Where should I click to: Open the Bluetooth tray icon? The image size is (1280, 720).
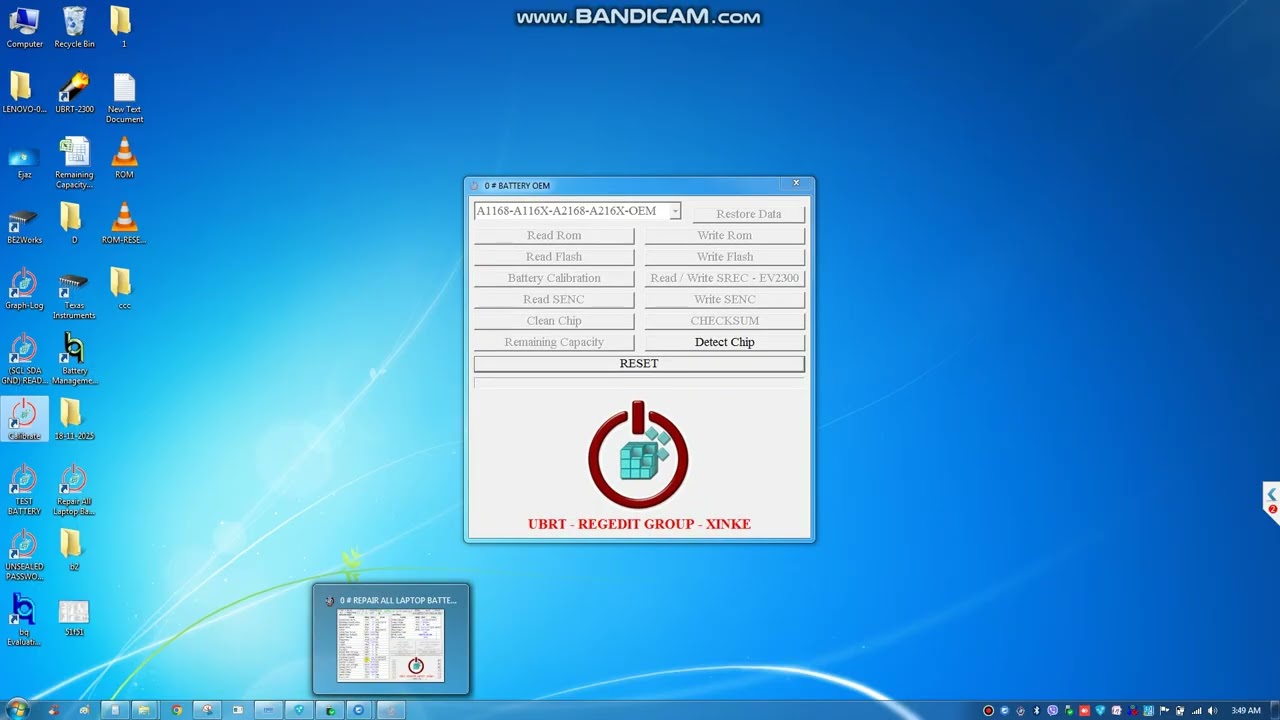(x=1036, y=711)
